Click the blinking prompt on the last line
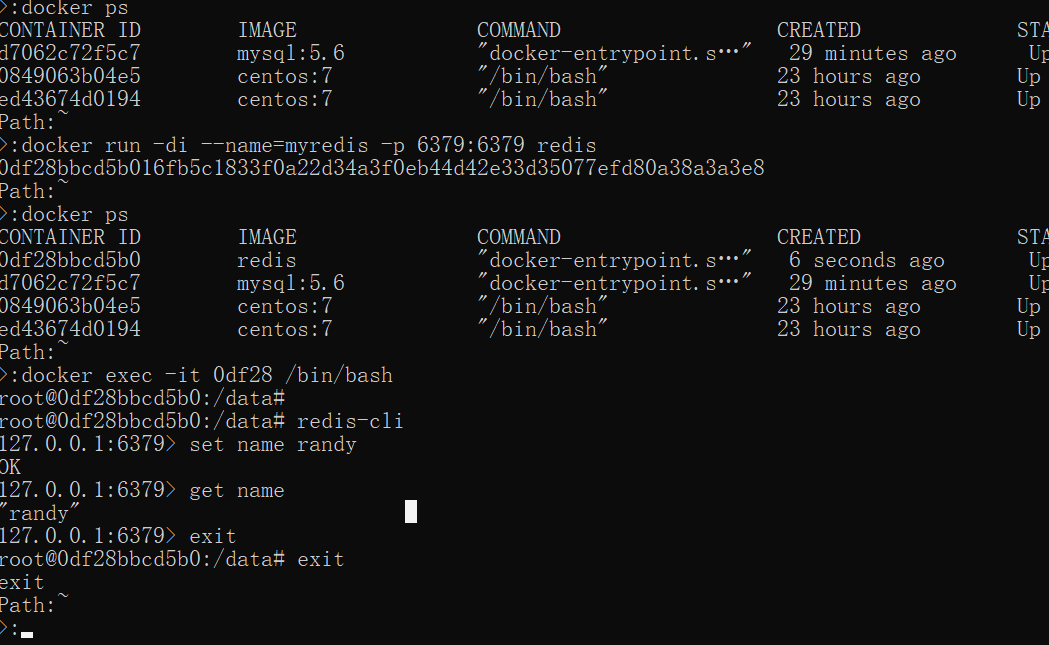This screenshot has height=645, width=1049. pos(27,633)
